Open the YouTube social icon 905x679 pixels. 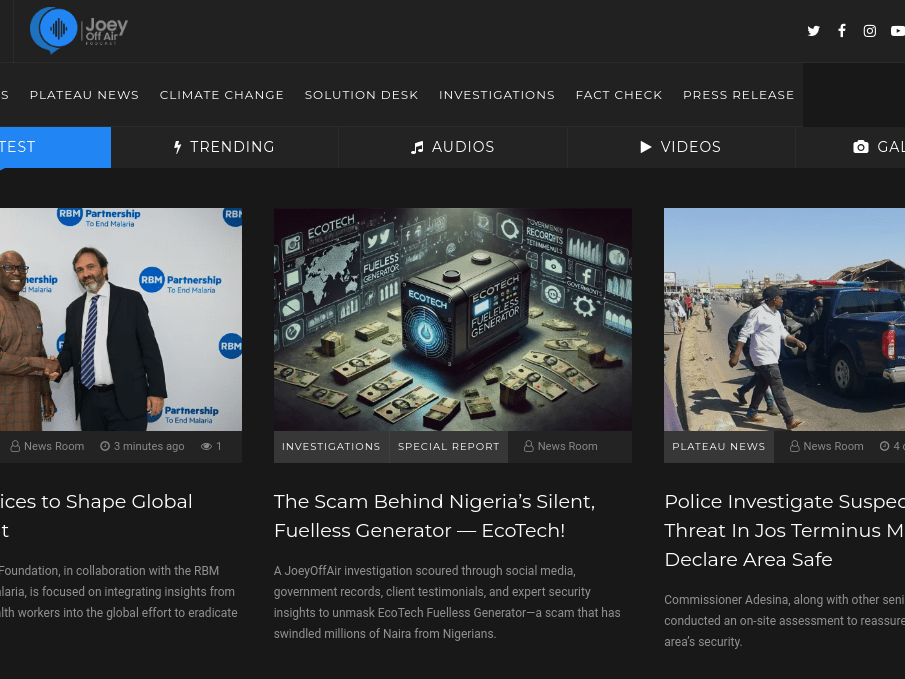coord(898,31)
